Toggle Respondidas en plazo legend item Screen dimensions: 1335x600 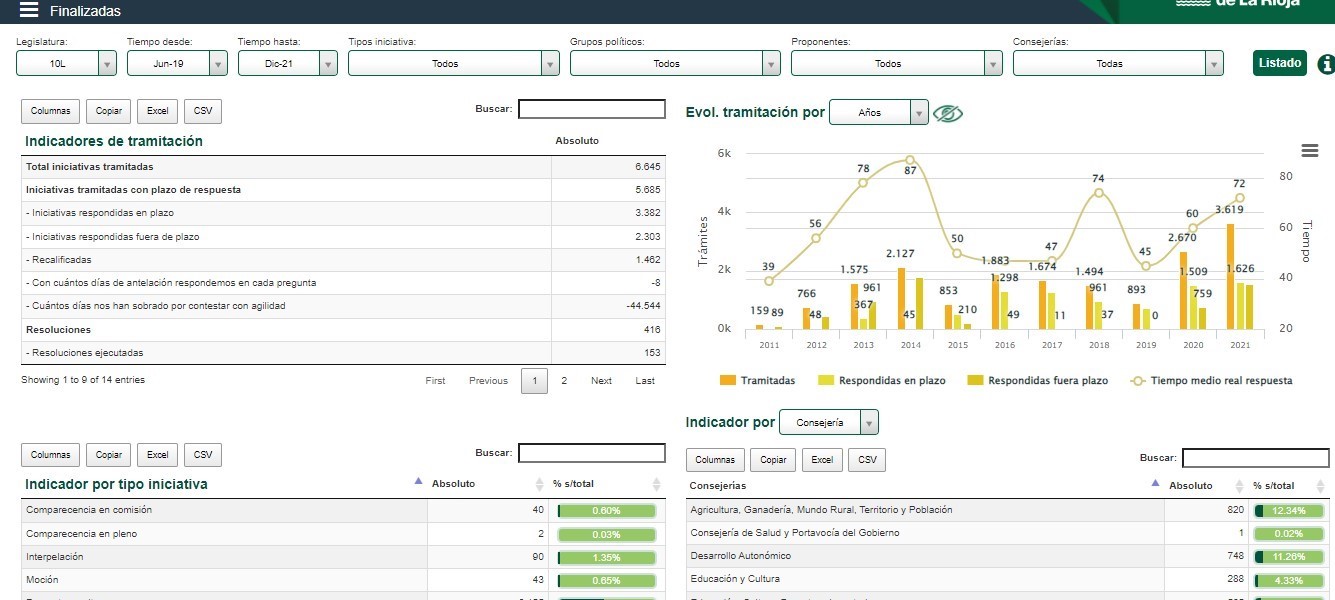[882, 381]
